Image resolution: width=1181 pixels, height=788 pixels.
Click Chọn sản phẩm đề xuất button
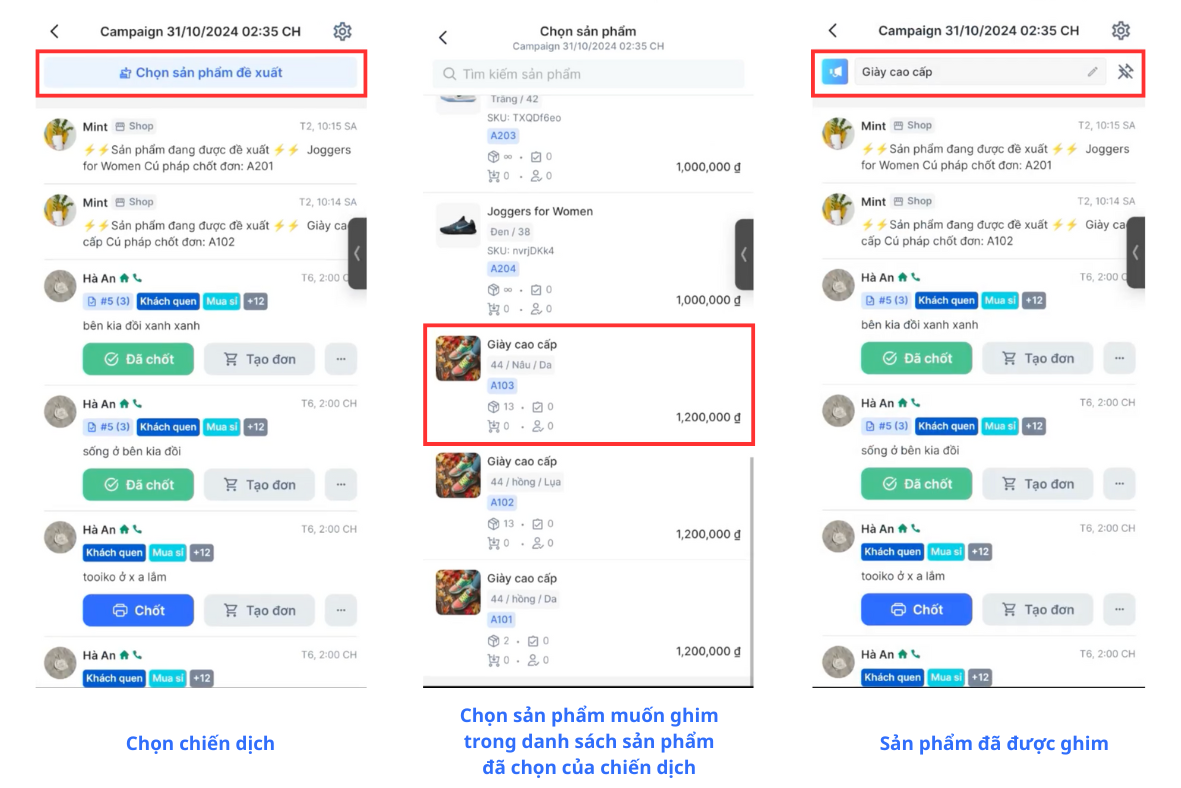click(200, 73)
